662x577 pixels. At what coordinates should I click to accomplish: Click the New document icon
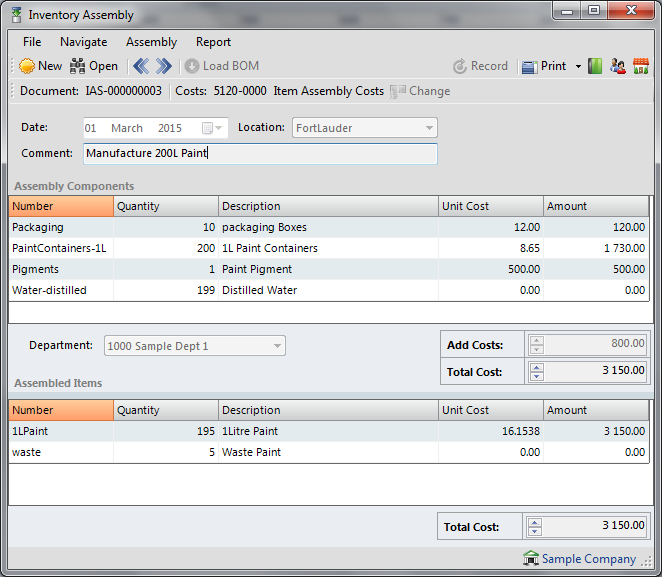27,66
